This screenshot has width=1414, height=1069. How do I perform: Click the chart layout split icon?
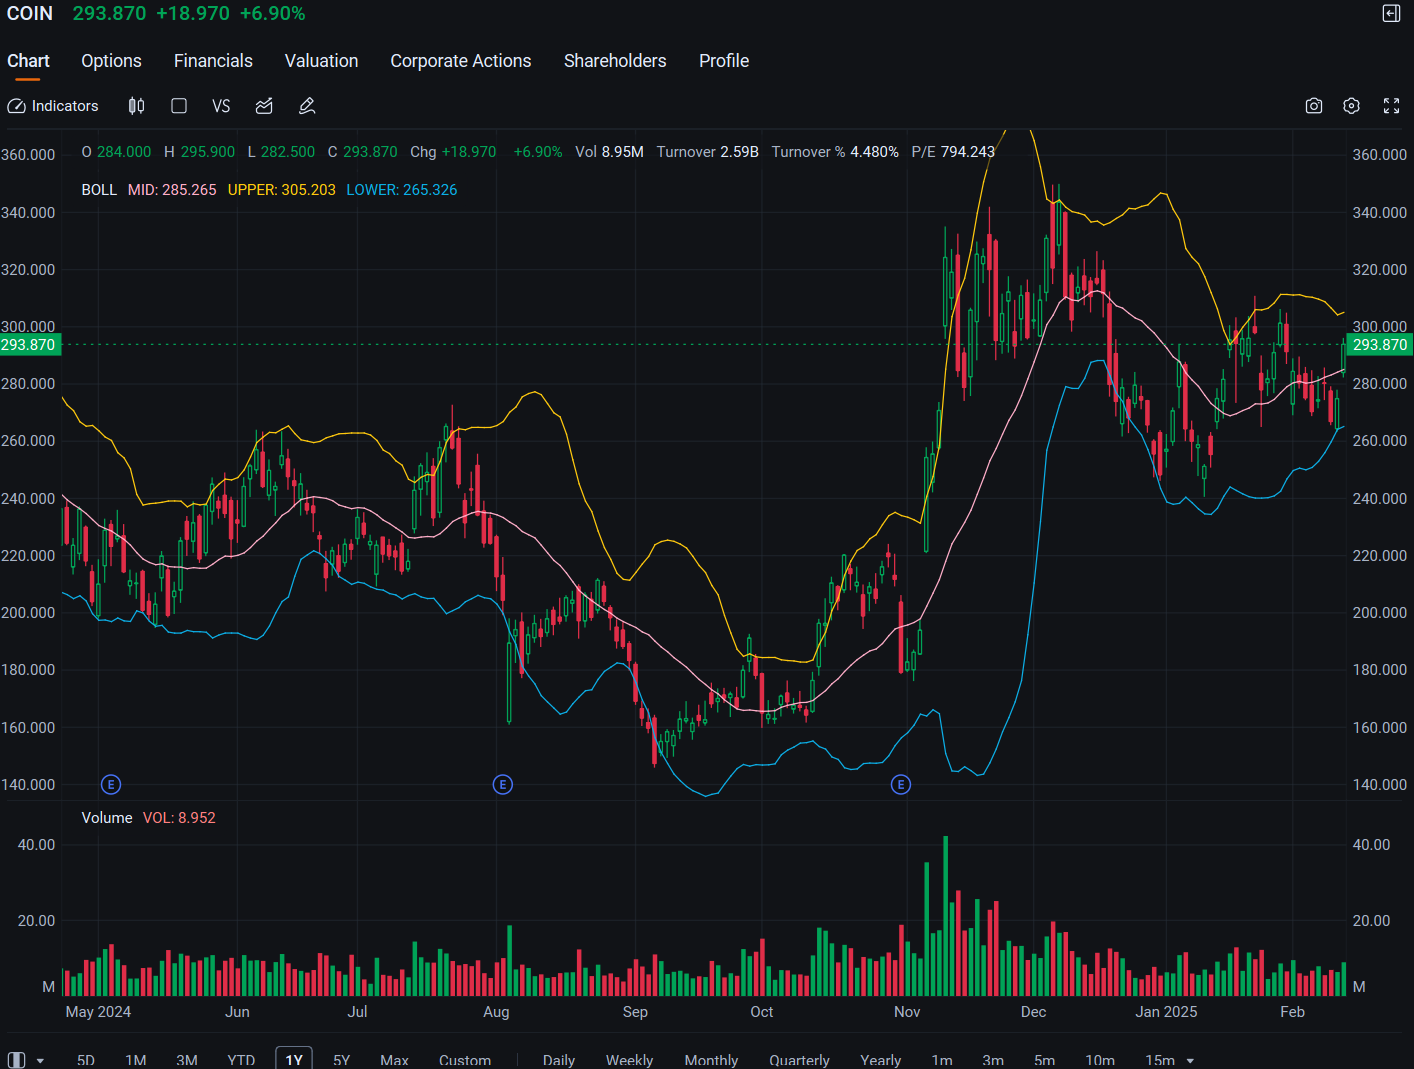point(16,1060)
